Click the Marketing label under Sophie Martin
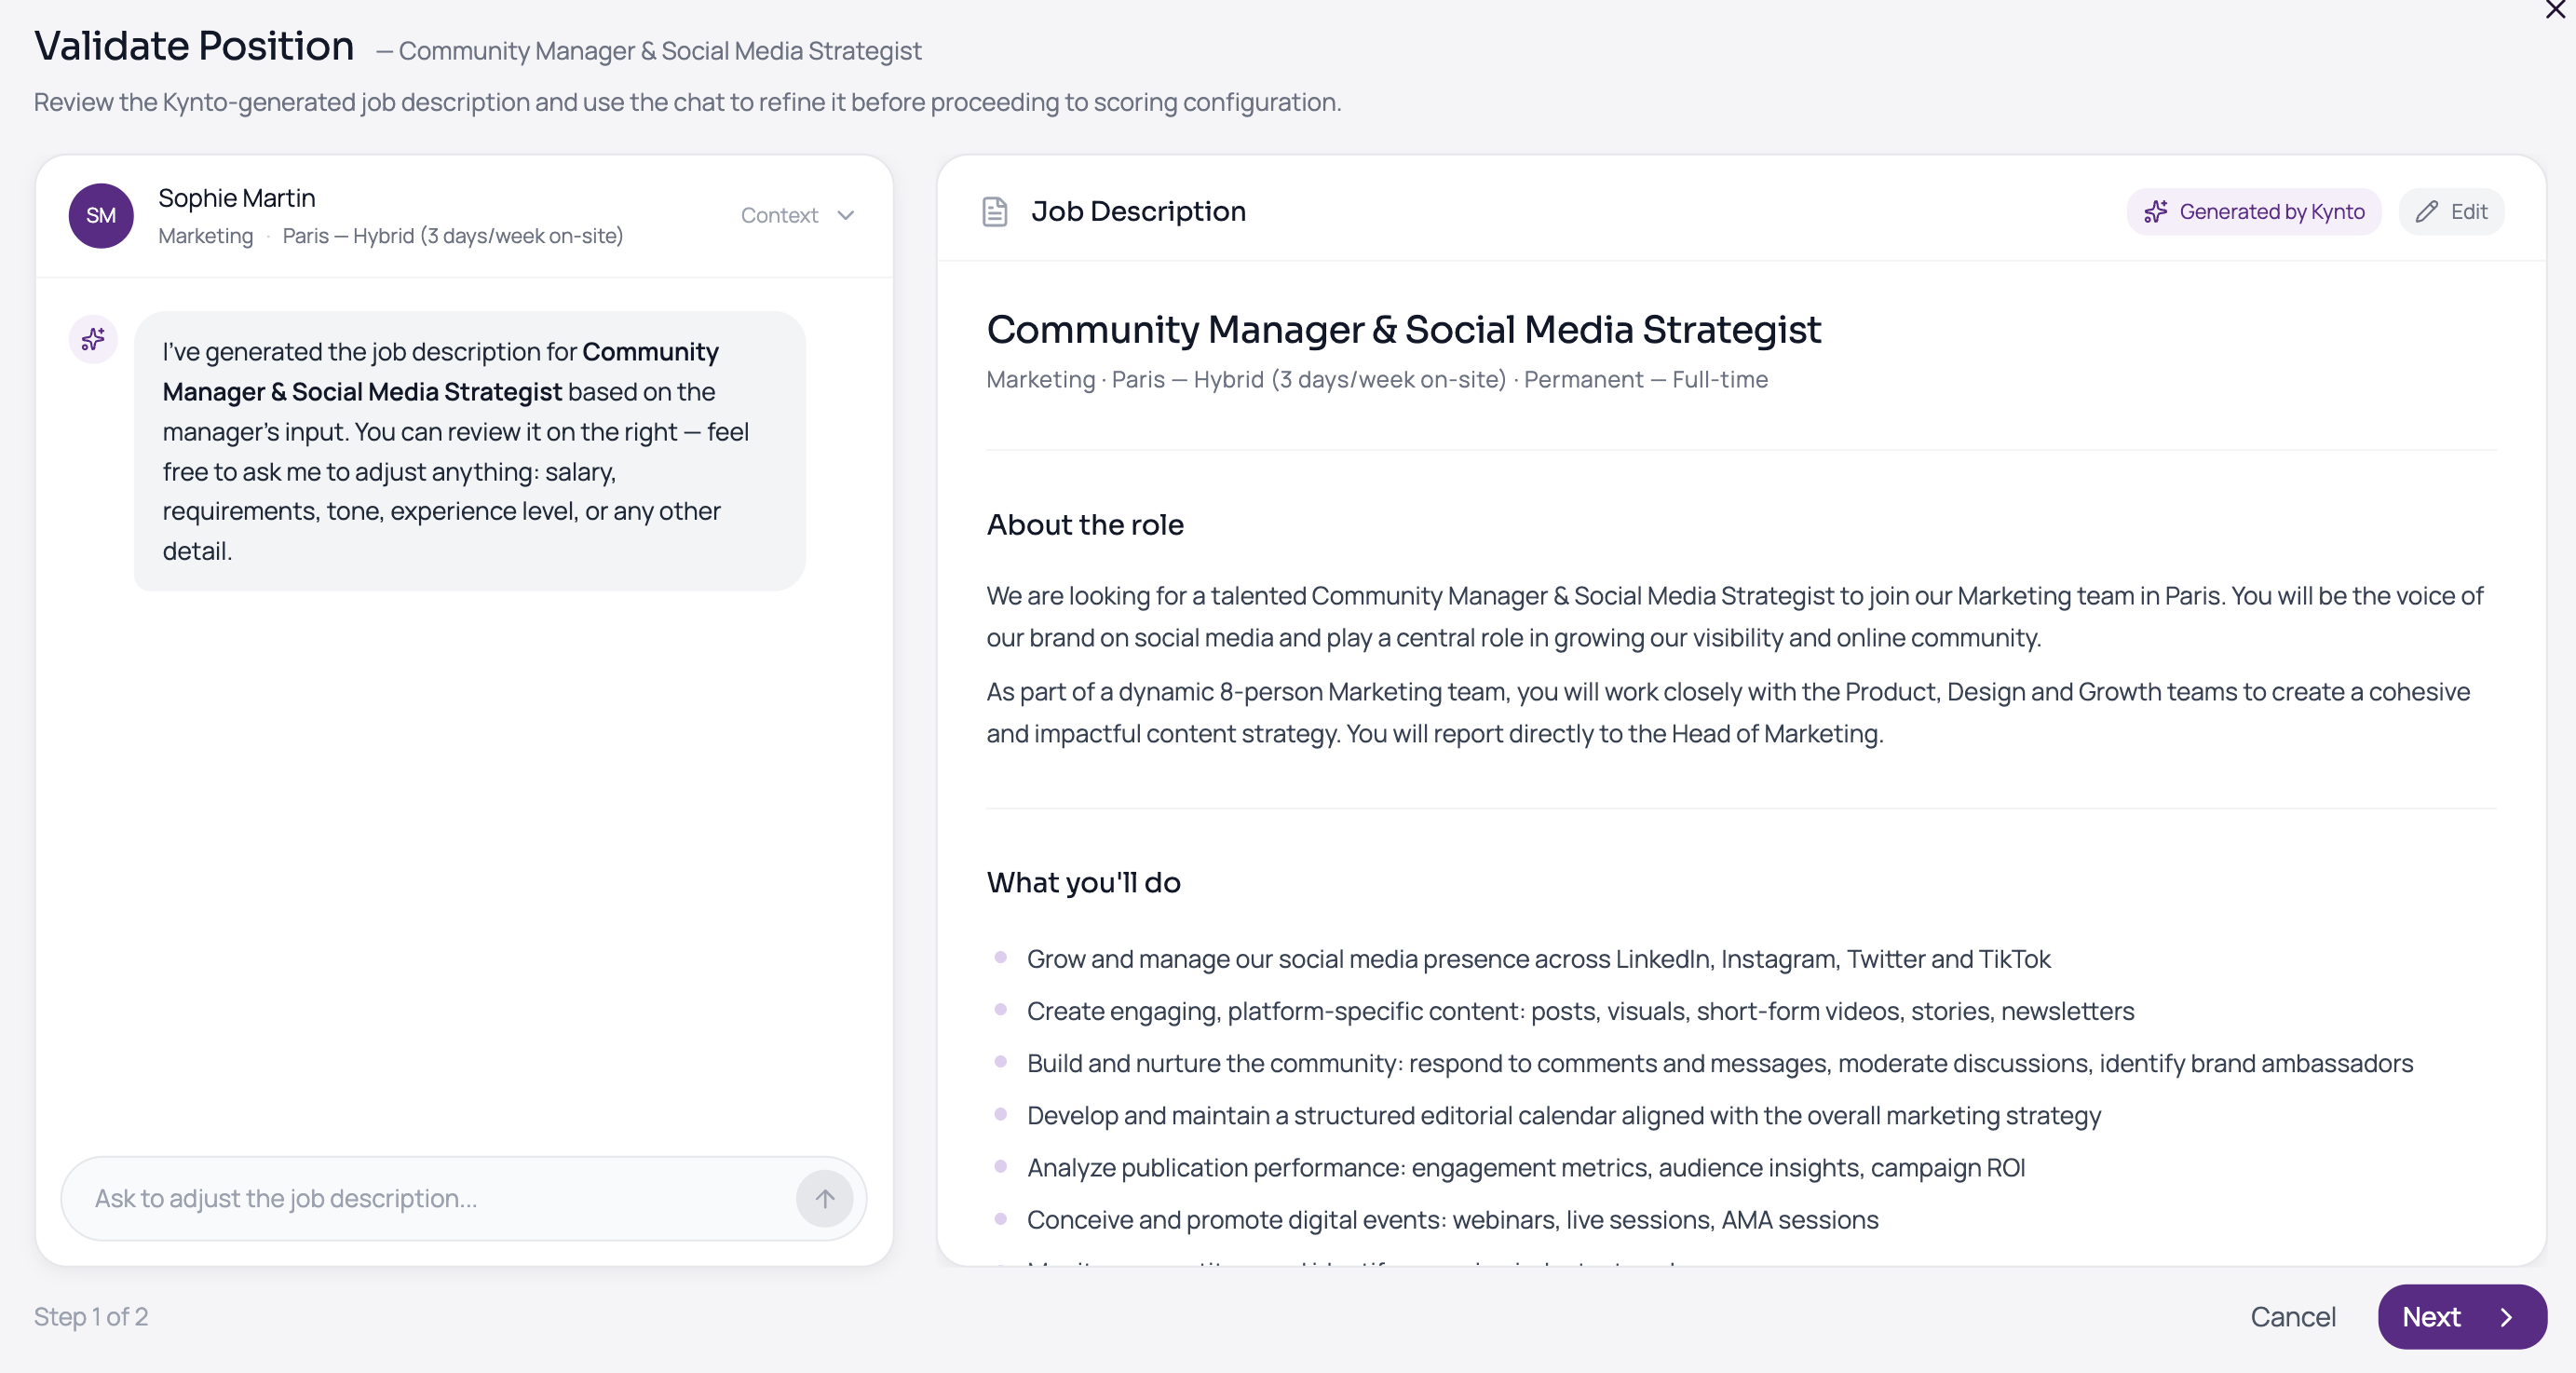This screenshot has width=2576, height=1373. (205, 236)
